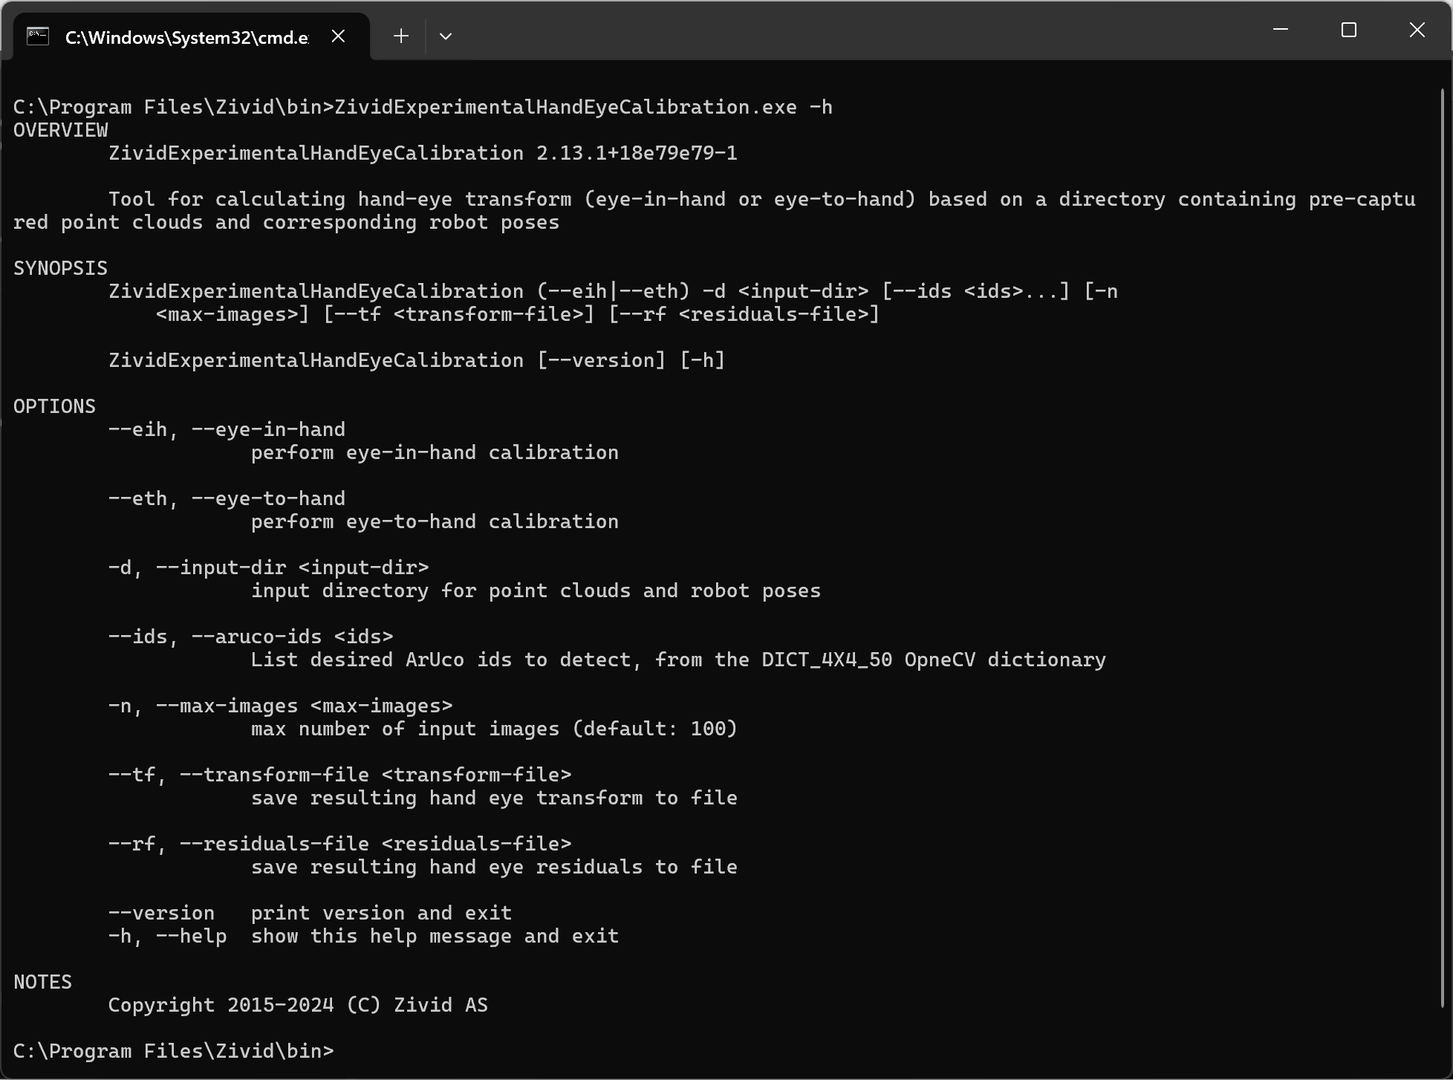
Task: Click the vertical scrollbar of the terminal
Action: click(x=1442, y=500)
